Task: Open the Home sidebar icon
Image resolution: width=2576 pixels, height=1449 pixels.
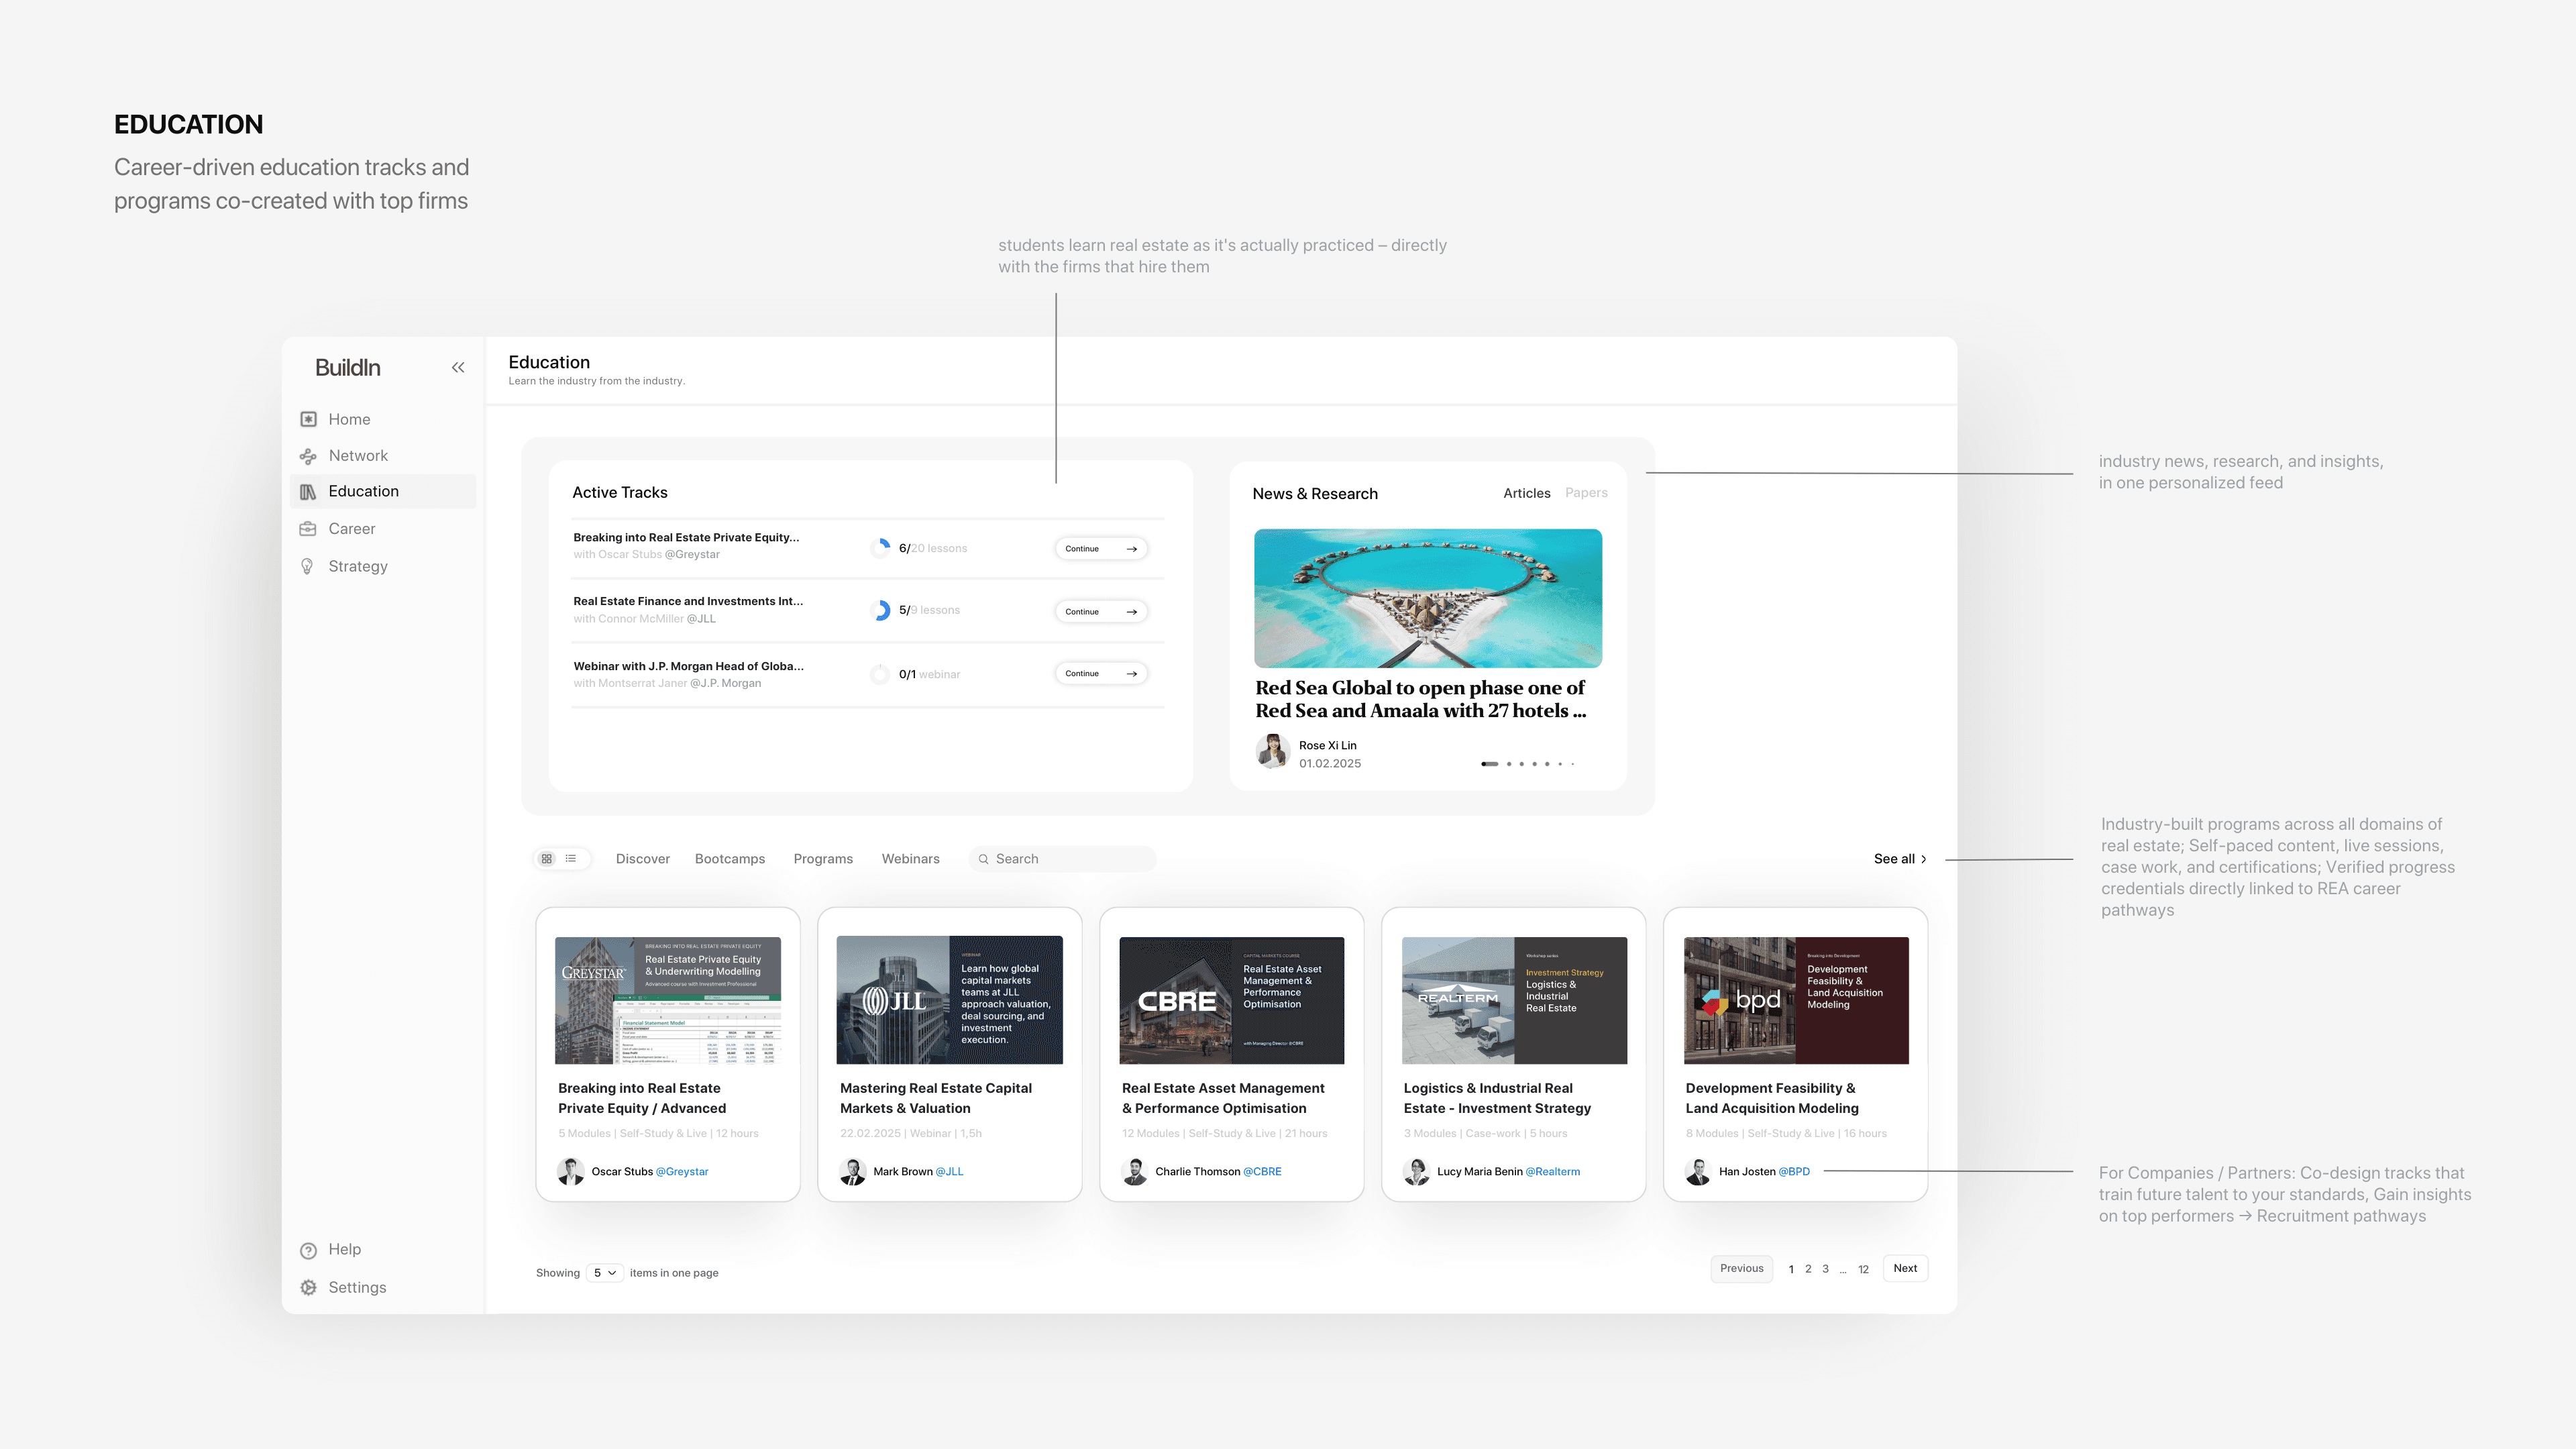Action: click(309, 419)
